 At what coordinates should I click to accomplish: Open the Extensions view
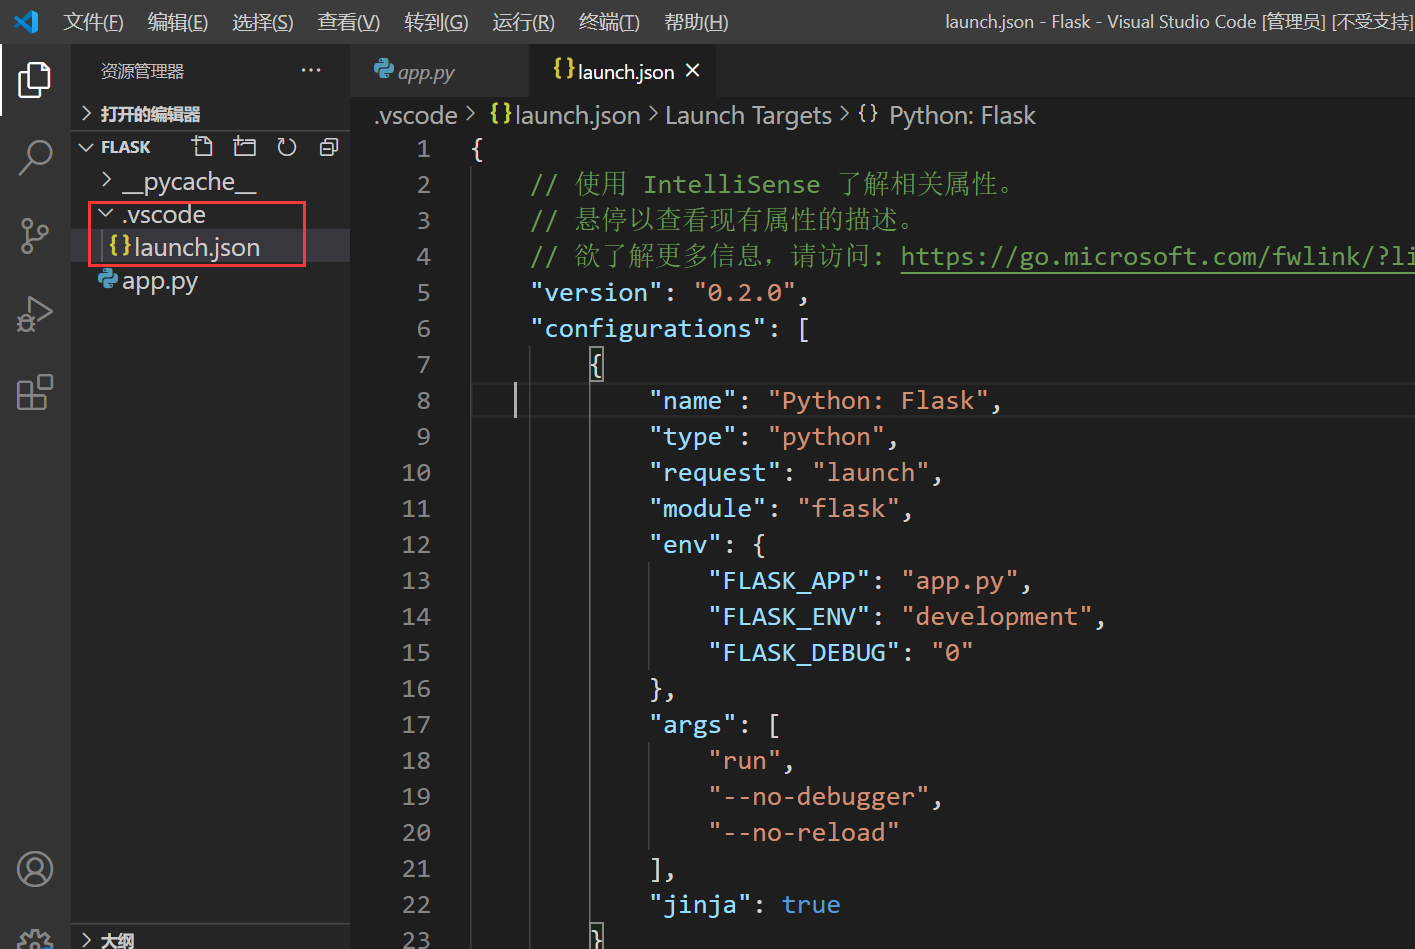point(35,392)
